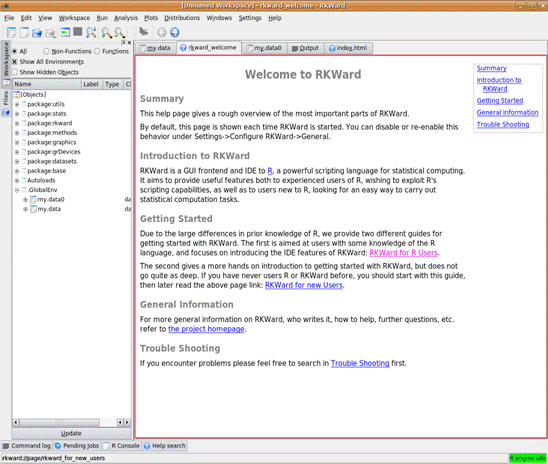The width and height of the screenshot is (548, 464).
Task: Sort by the Name column header
Action: [47, 84]
